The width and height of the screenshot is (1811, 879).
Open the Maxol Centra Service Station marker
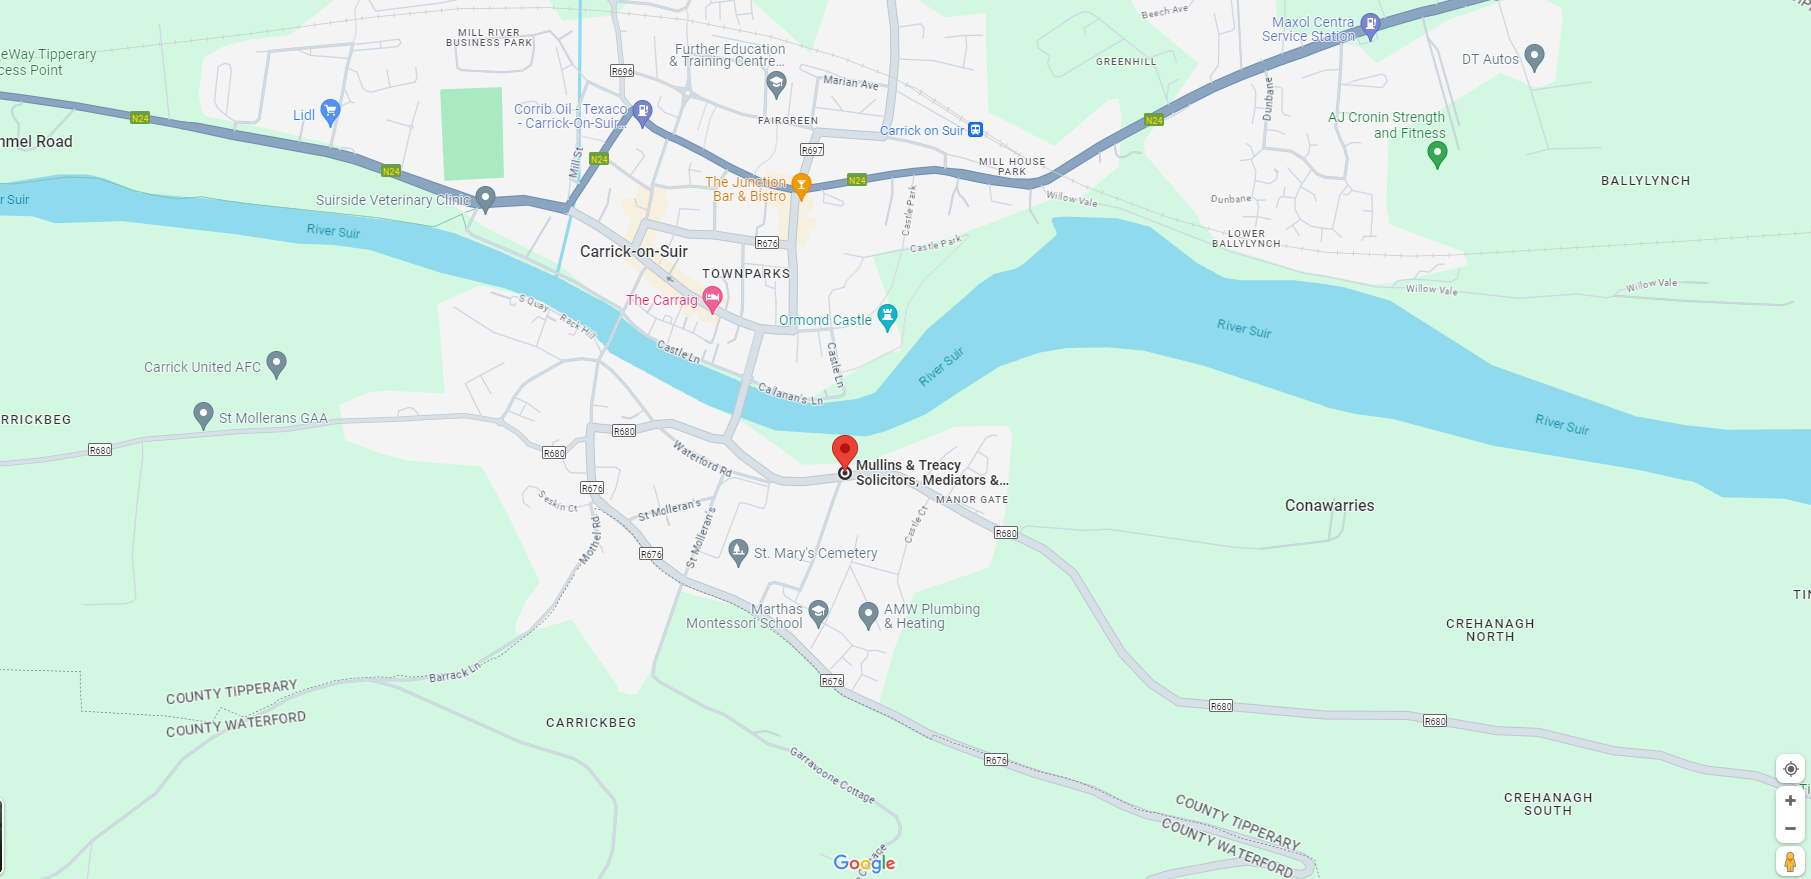click(1370, 26)
